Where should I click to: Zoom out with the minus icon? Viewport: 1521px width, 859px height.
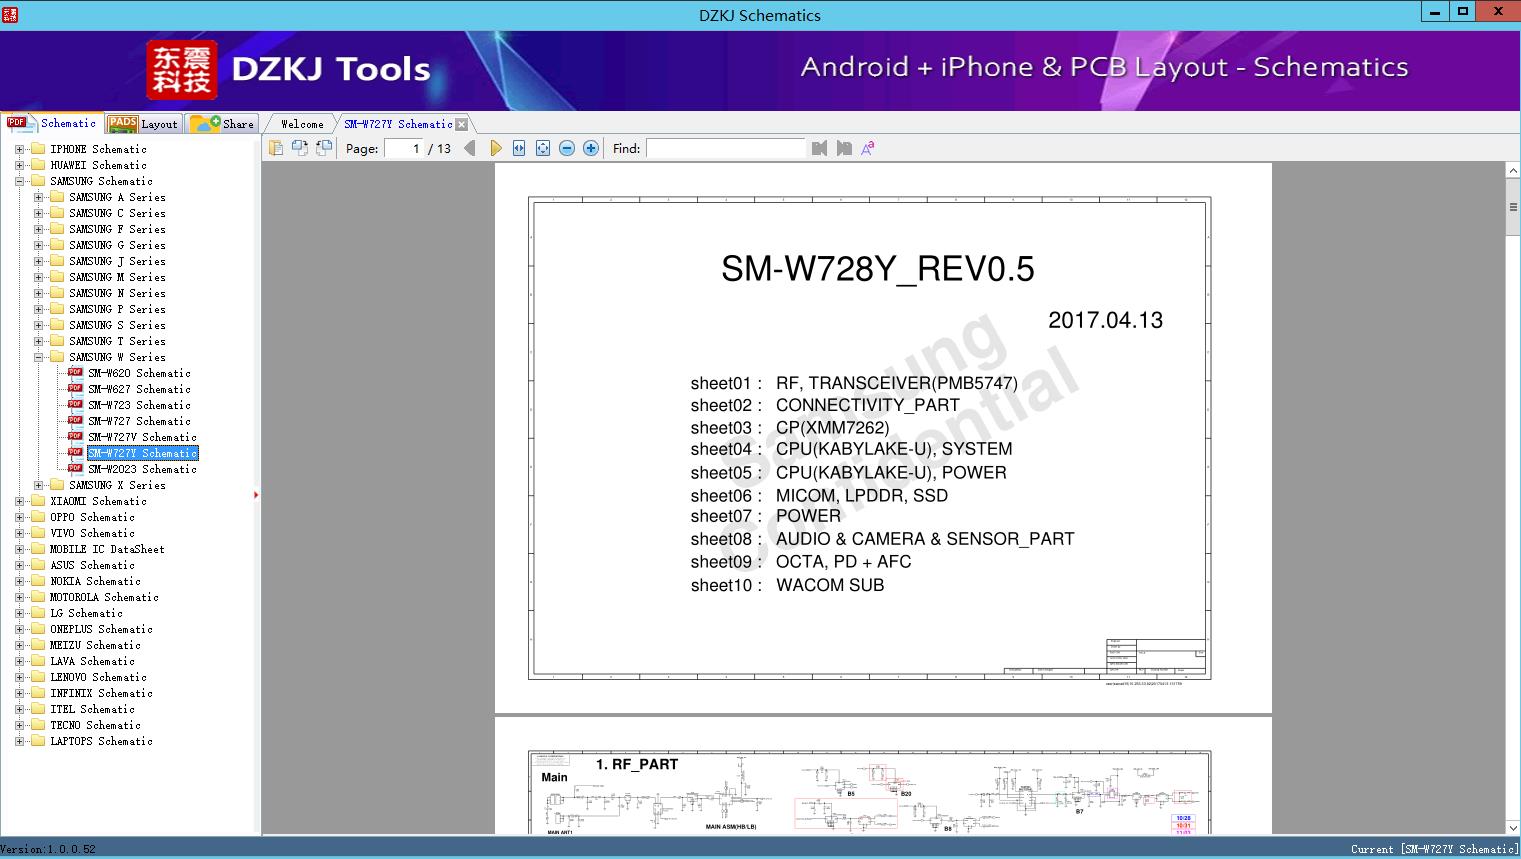(x=567, y=148)
